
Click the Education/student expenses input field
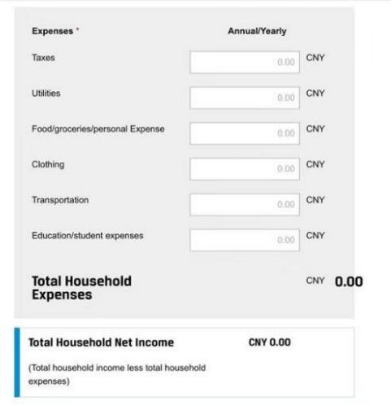tap(245, 240)
